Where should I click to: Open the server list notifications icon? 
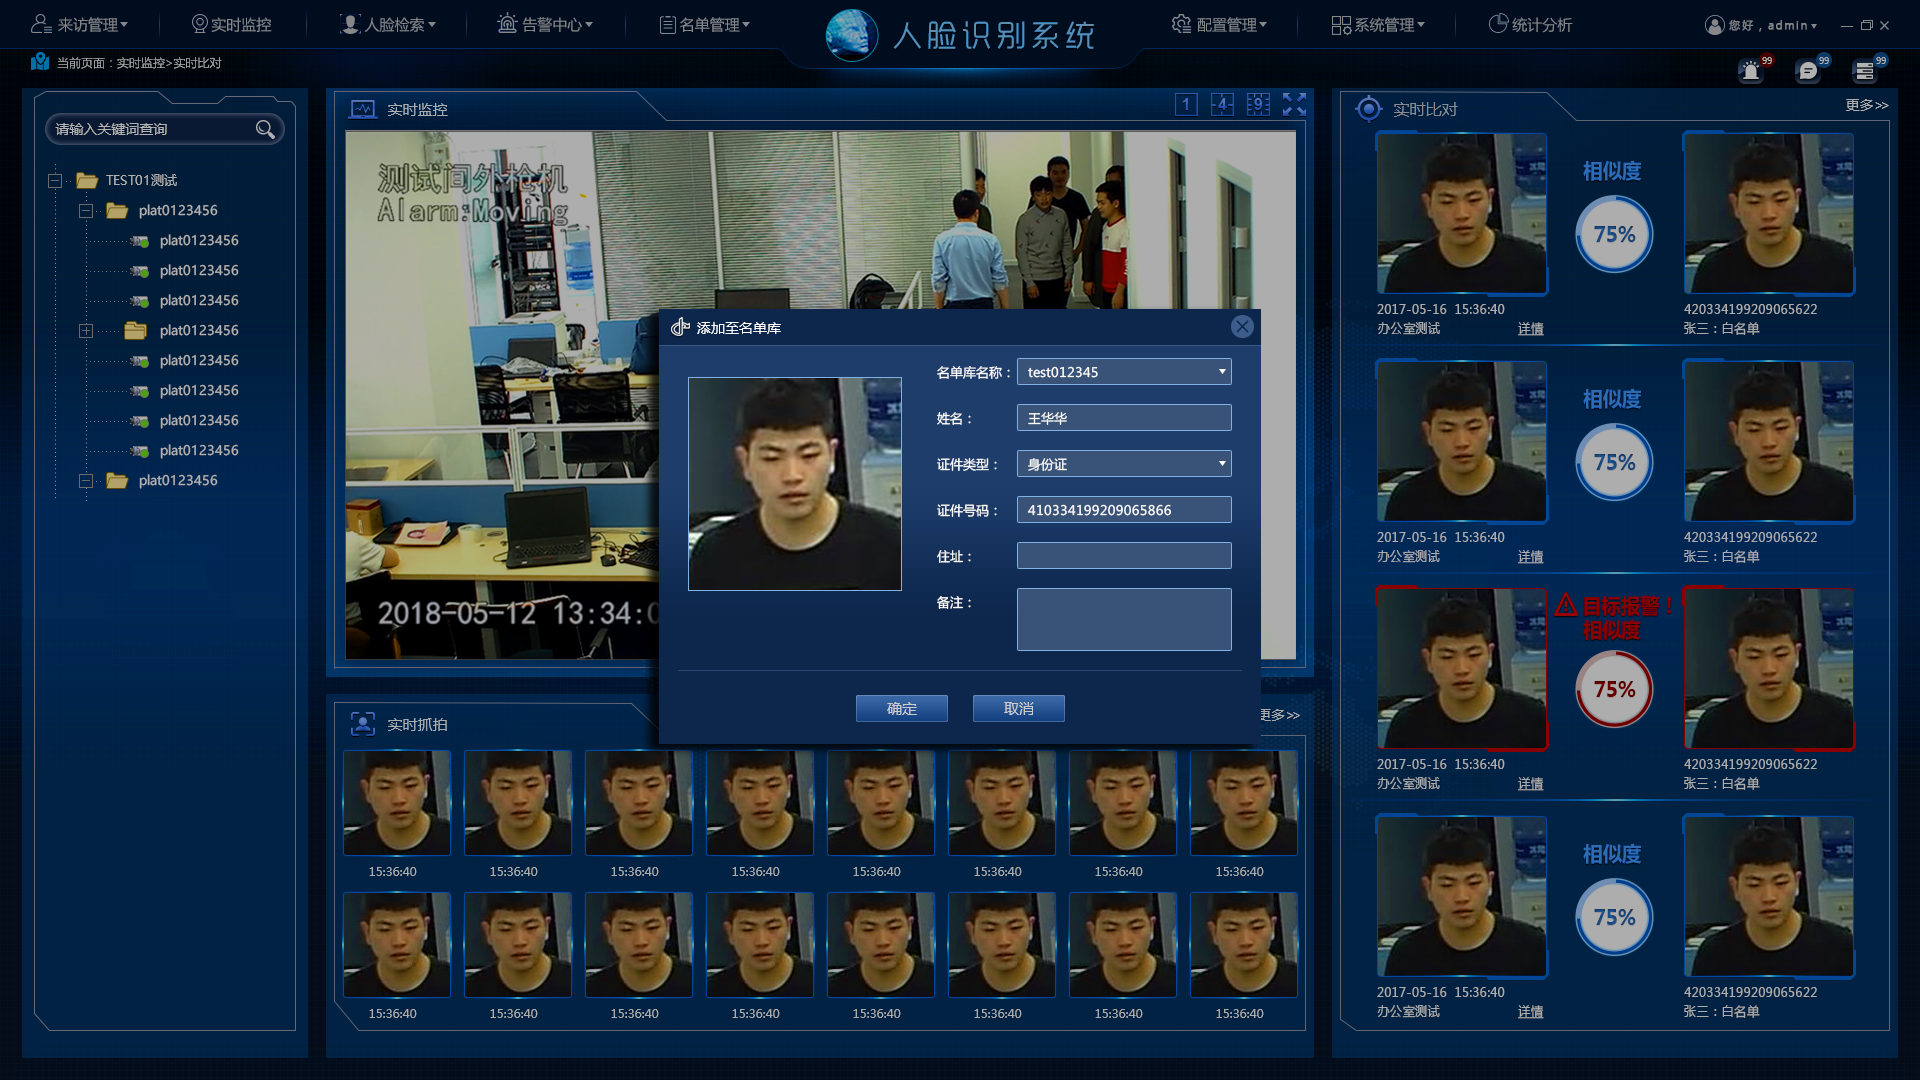tap(1864, 71)
